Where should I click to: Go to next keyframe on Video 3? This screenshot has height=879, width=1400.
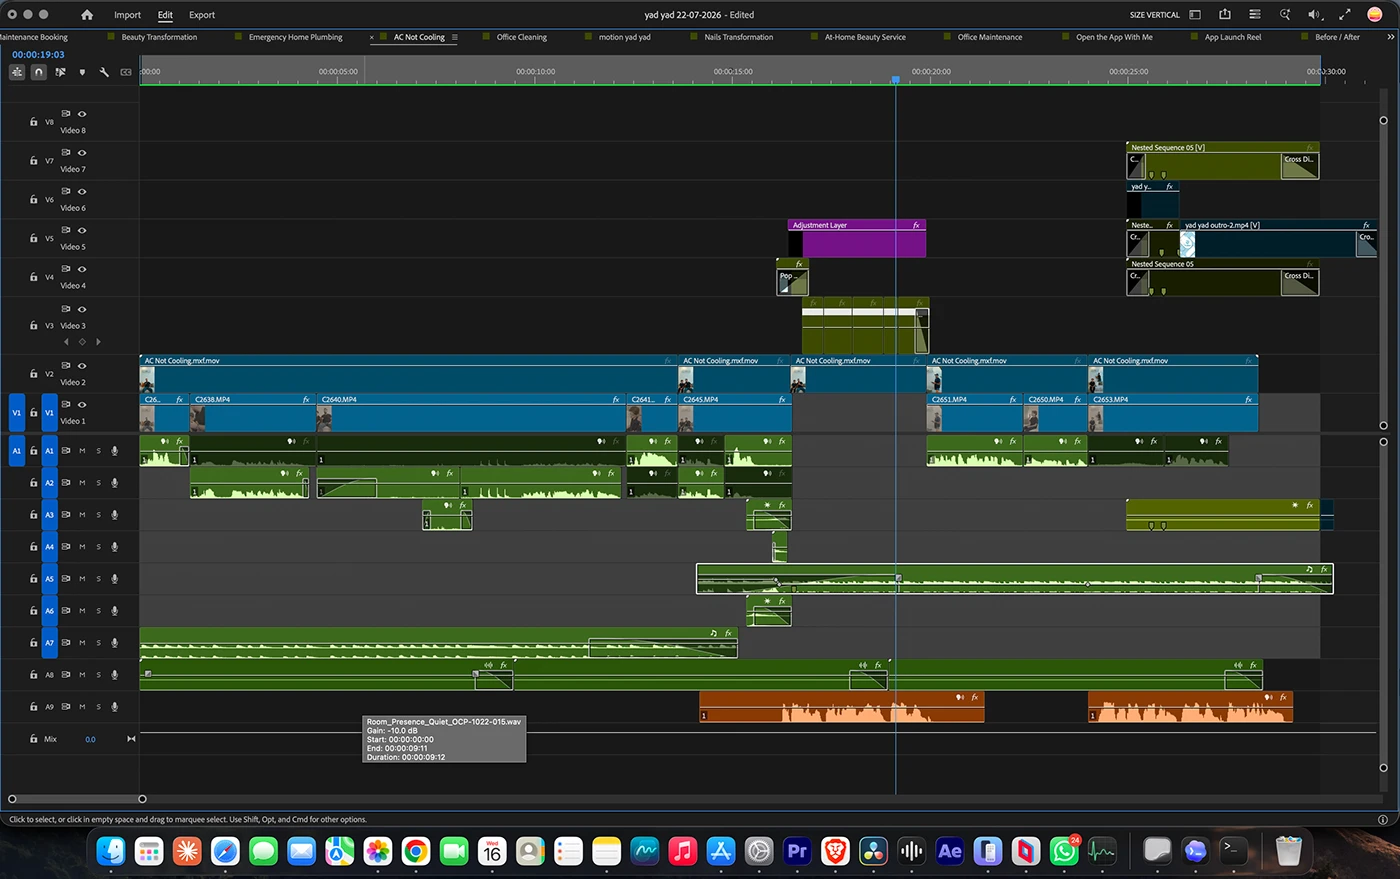[97, 342]
